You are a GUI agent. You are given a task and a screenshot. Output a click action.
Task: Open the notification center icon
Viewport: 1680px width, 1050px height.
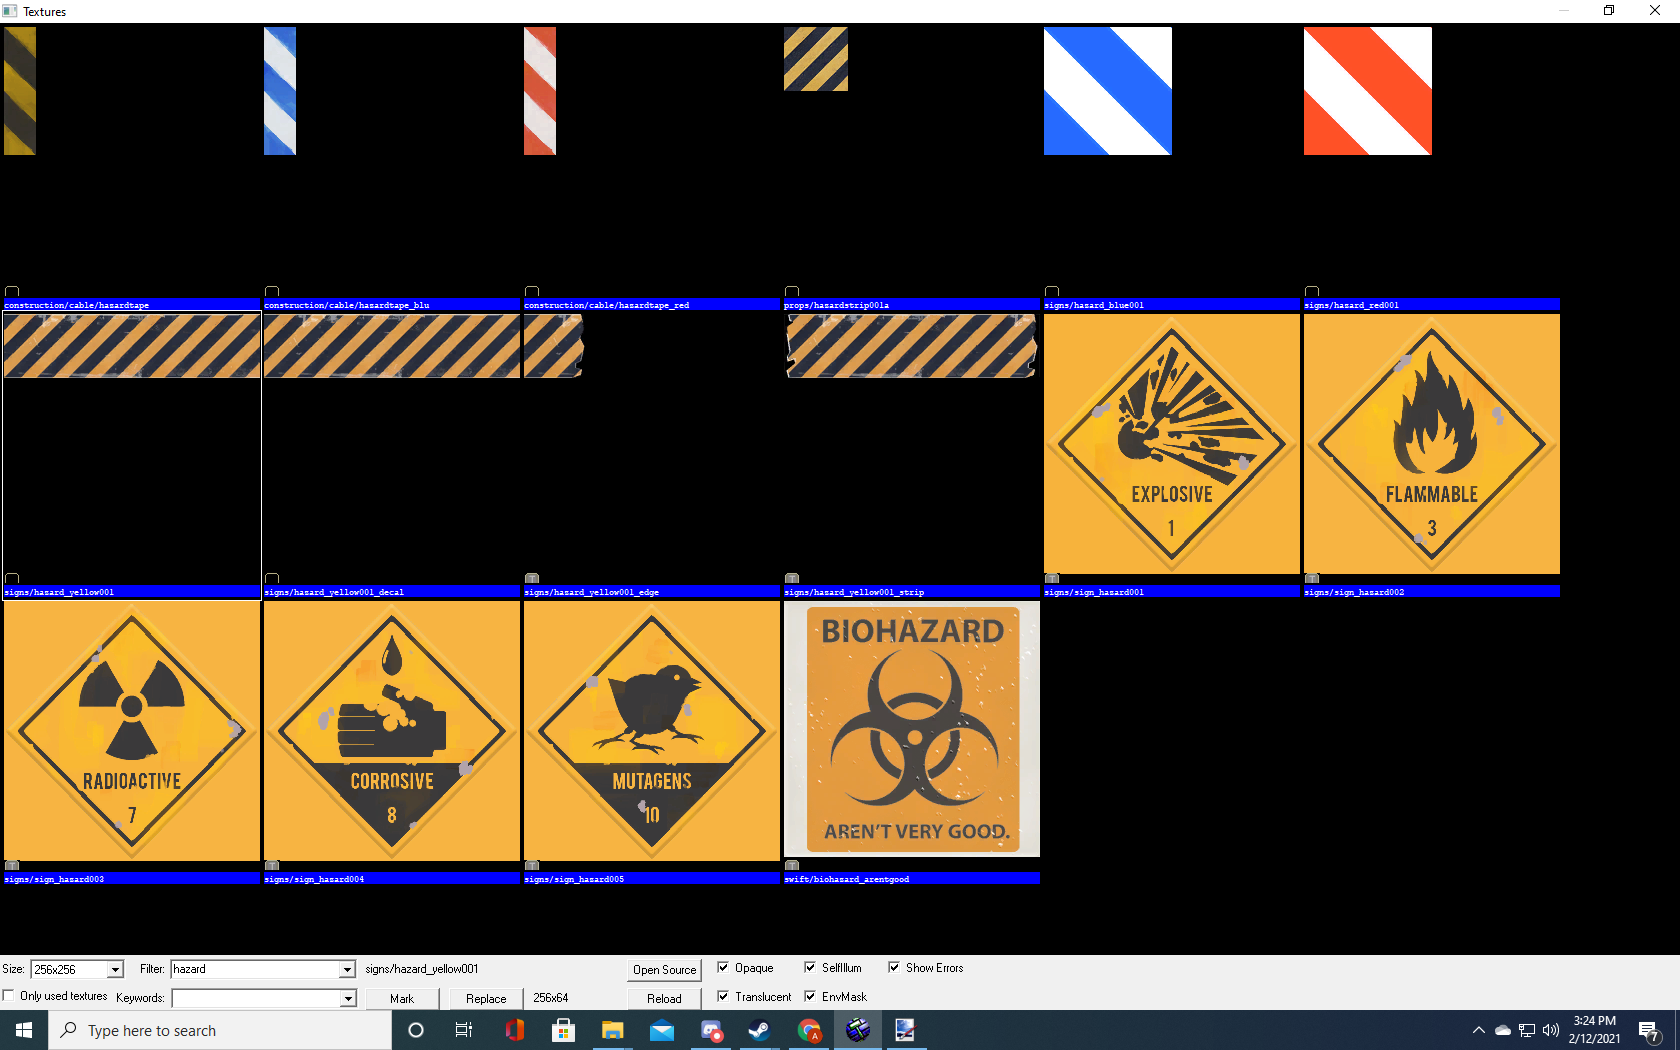click(1649, 1030)
